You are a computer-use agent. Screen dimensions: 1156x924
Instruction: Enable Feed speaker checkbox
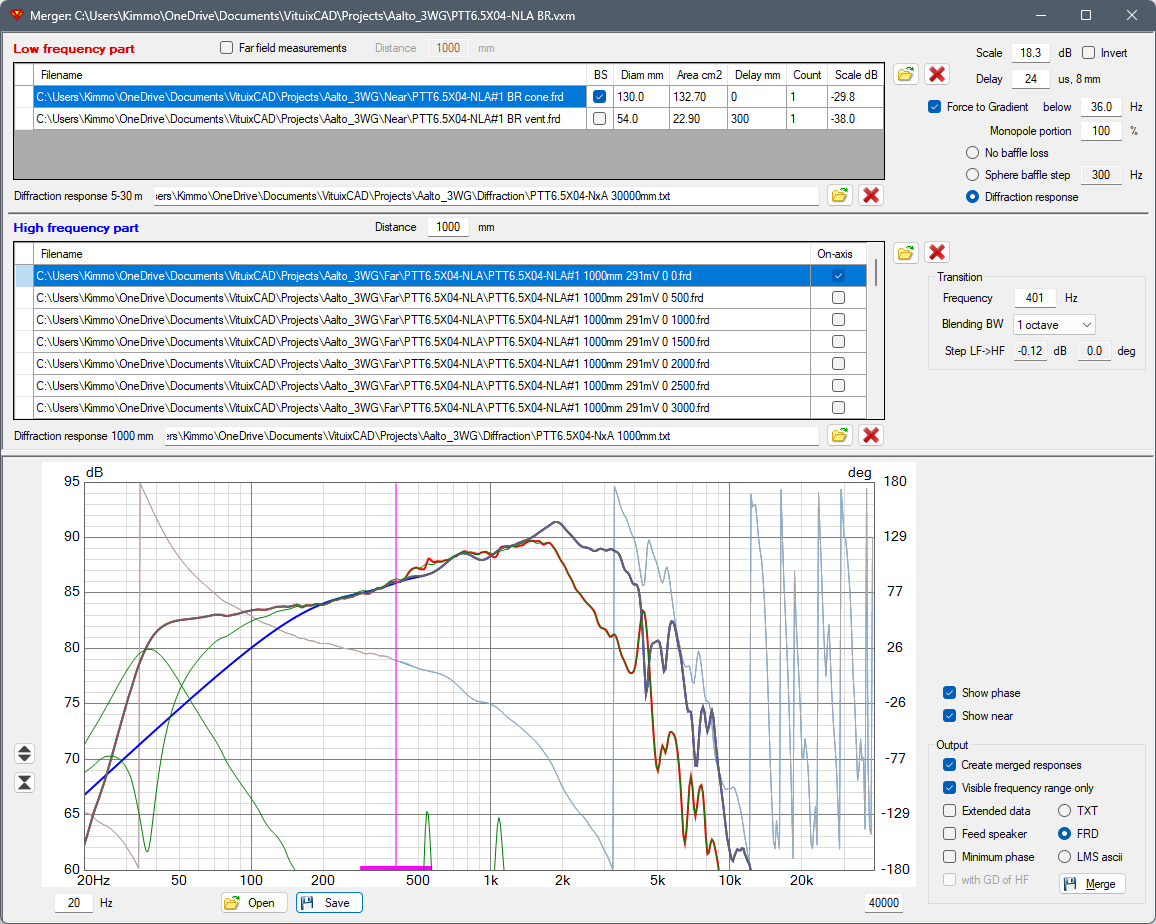(950, 833)
